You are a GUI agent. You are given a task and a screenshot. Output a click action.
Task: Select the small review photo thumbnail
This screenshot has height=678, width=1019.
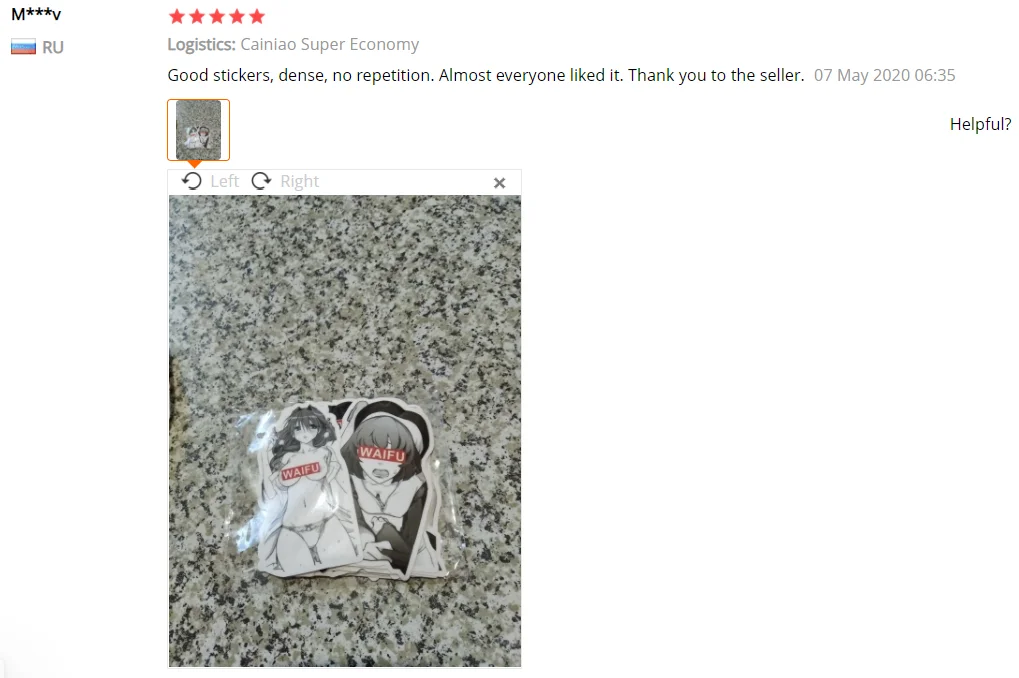pyautogui.click(x=198, y=130)
